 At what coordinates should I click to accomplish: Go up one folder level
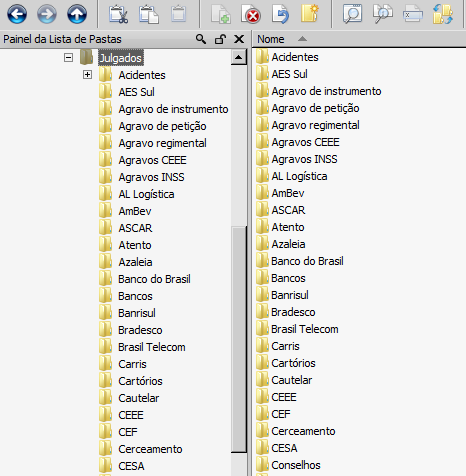pos(77,14)
